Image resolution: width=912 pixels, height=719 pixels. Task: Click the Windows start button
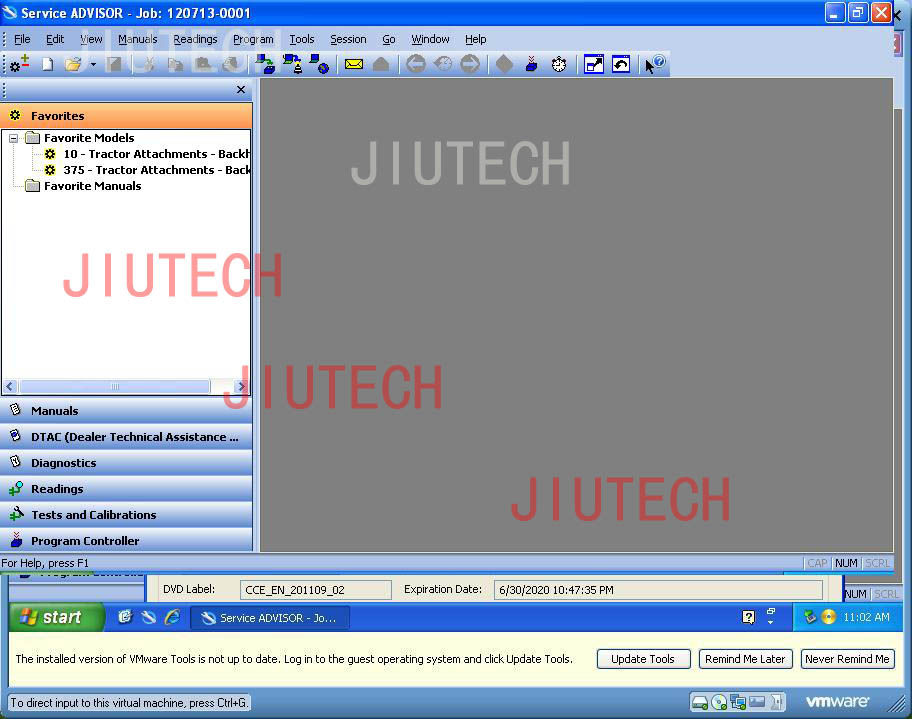[56, 617]
